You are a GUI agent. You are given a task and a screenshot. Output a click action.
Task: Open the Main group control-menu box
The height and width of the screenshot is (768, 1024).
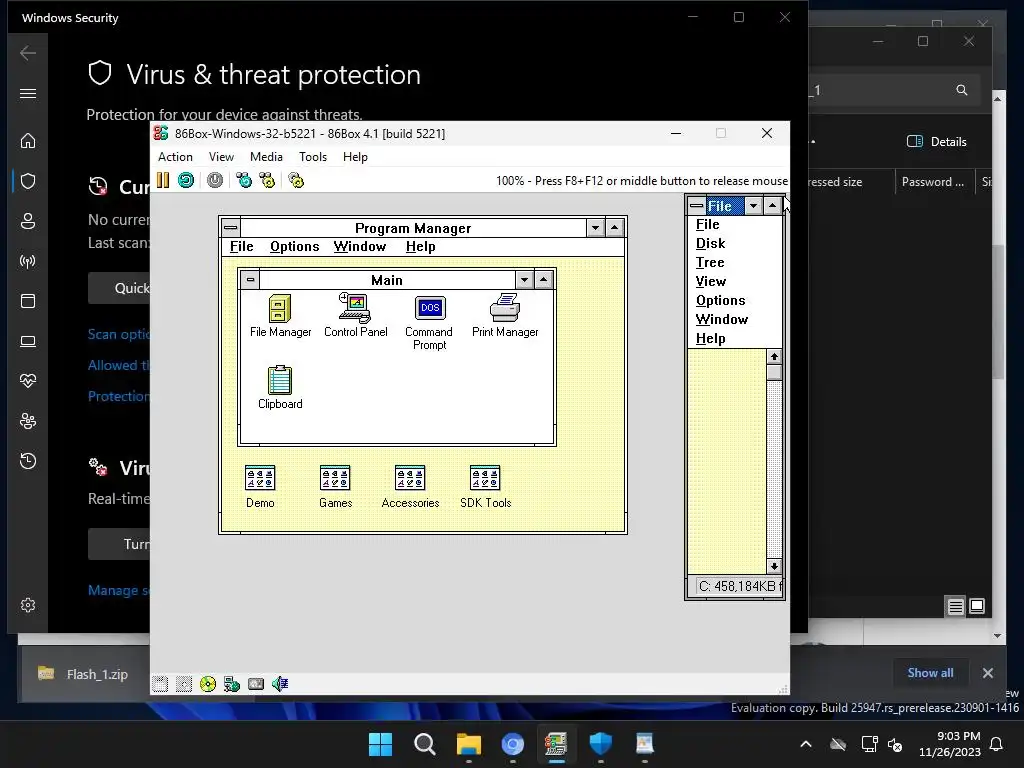(x=250, y=280)
